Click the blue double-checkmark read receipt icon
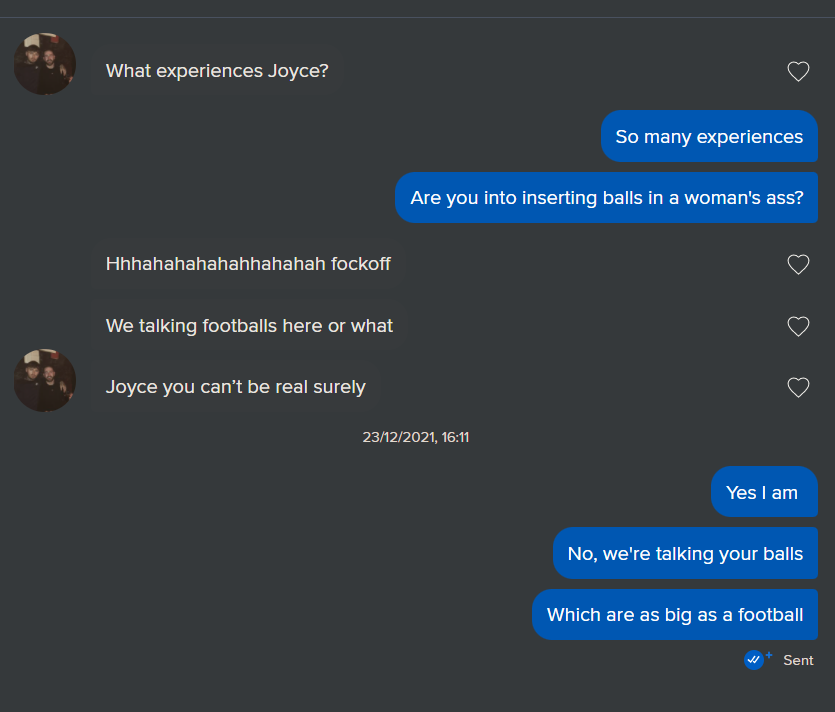This screenshot has height=712, width=835. (x=753, y=660)
